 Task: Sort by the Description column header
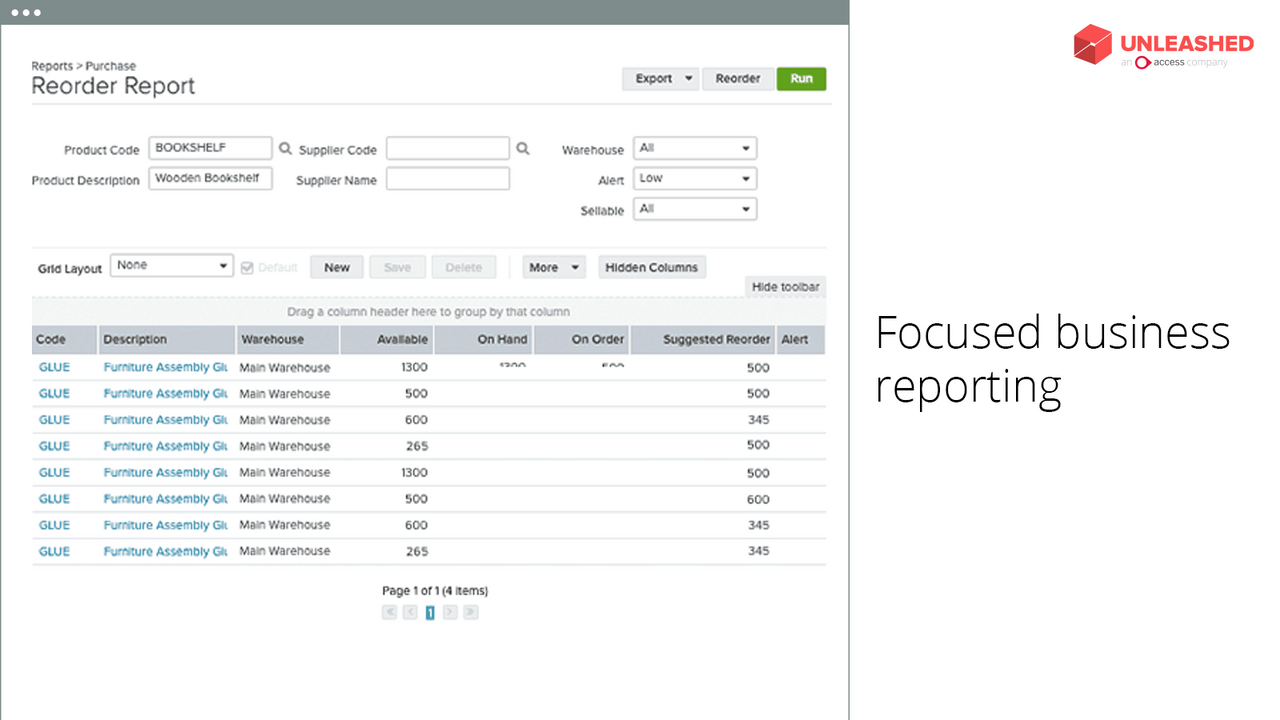(167, 340)
